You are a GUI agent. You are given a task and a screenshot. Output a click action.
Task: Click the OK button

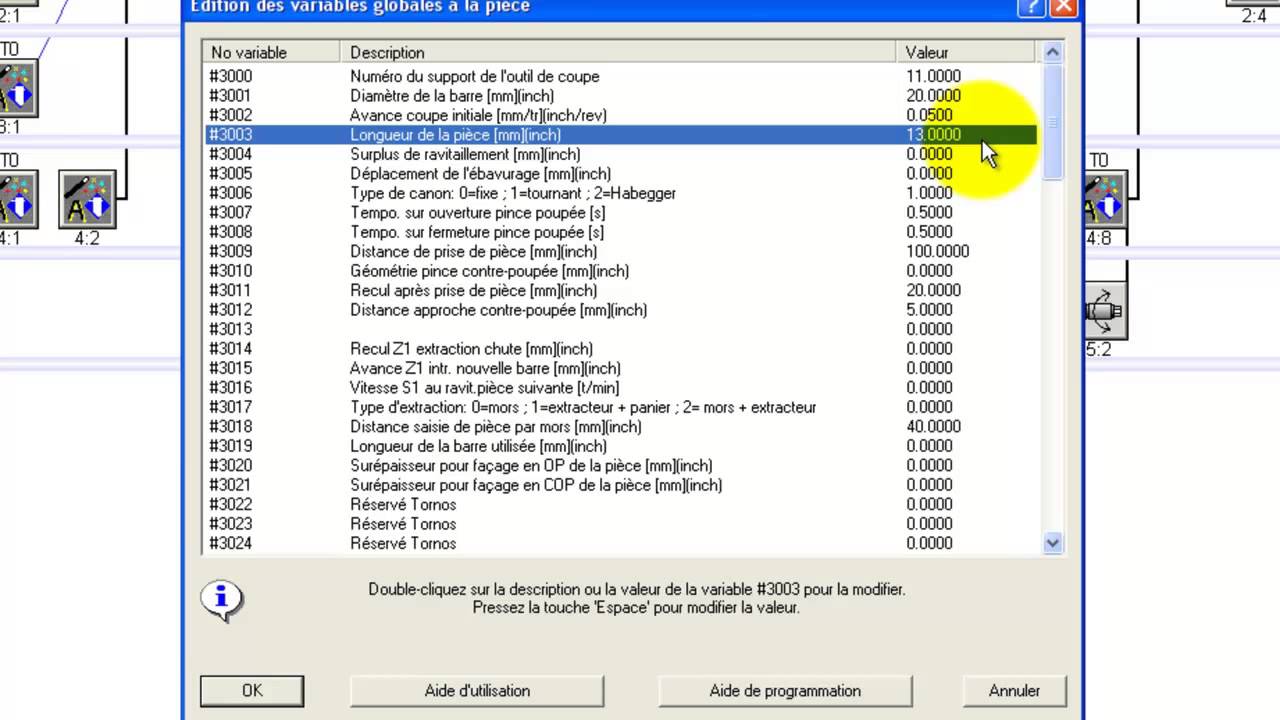(252, 691)
